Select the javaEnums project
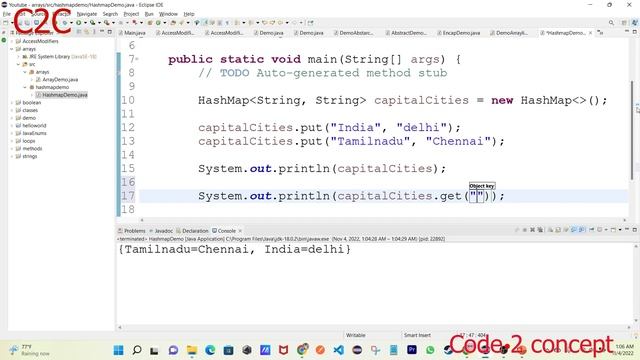The width and height of the screenshot is (640, 360). [x=34, y=133]
